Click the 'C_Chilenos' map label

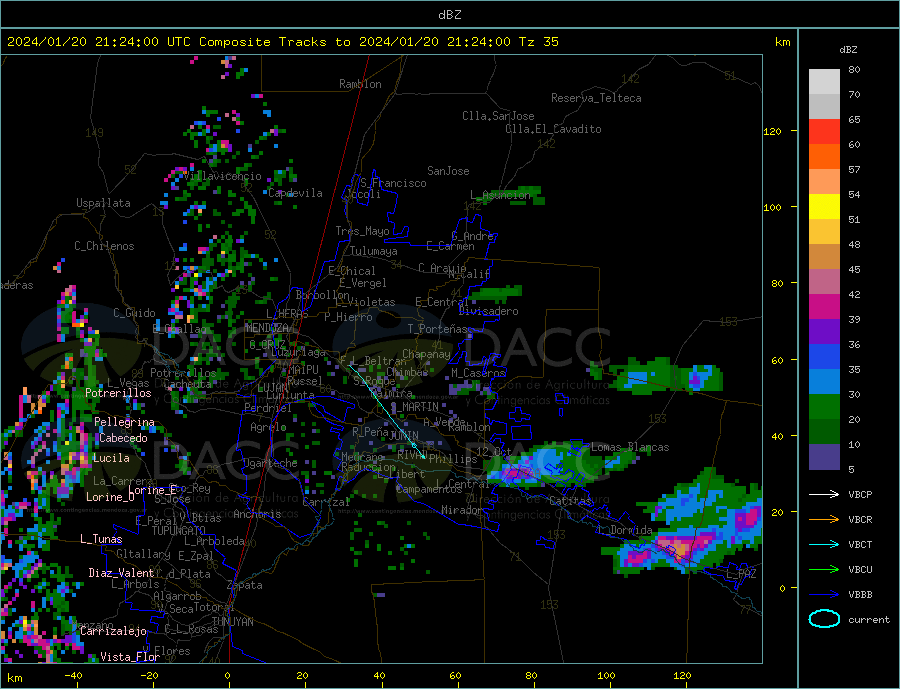pyautogui.click(x=104, y=246)
